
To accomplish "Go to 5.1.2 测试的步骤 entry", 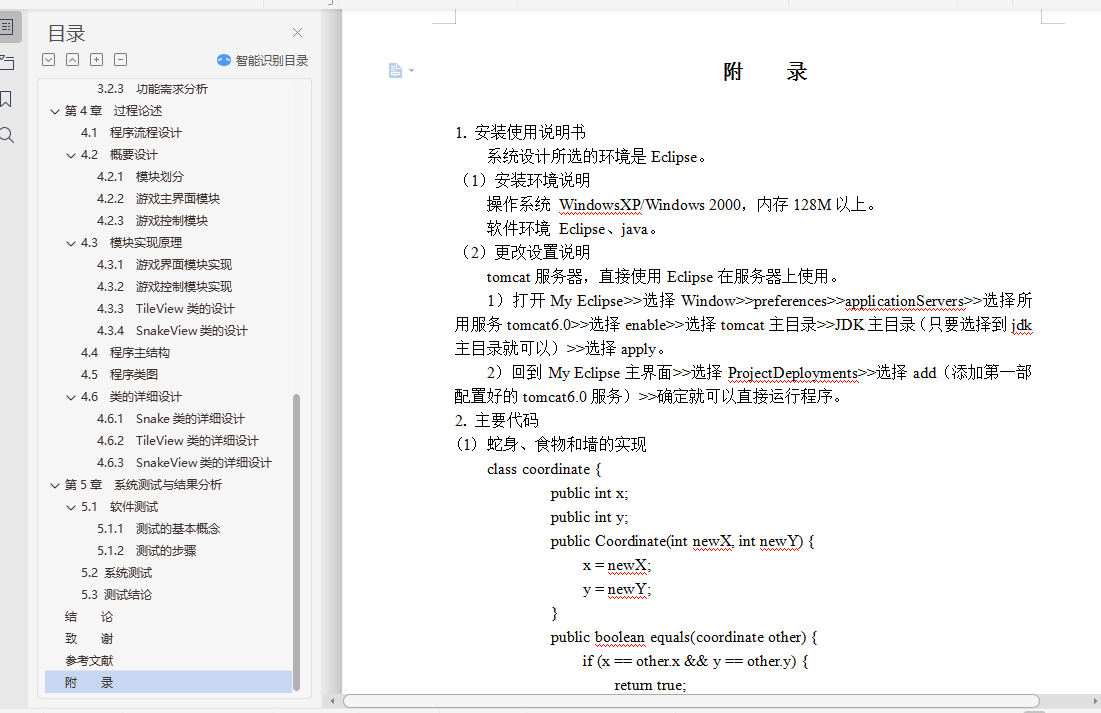I will (147, 551).
